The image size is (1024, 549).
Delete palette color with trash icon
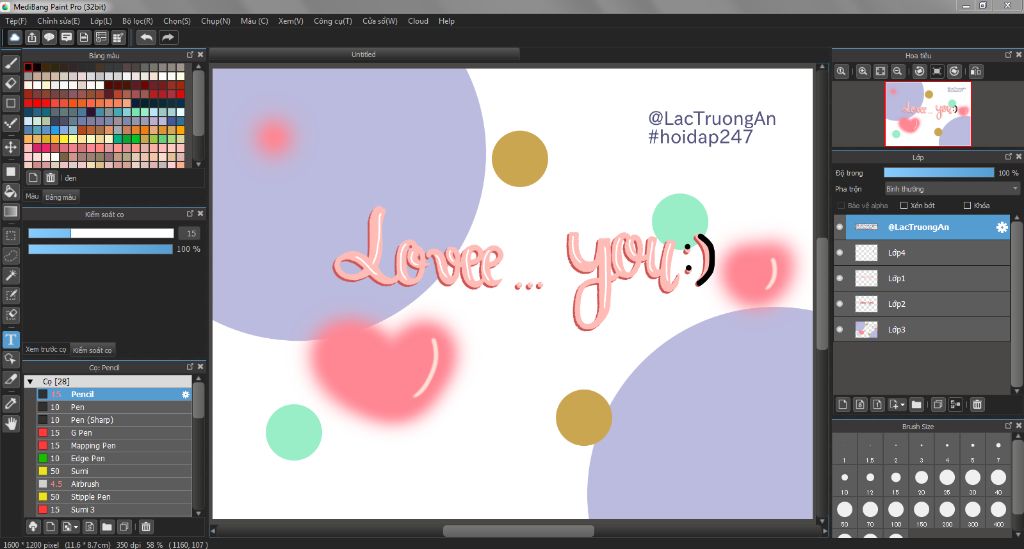[x=50, y=178]
